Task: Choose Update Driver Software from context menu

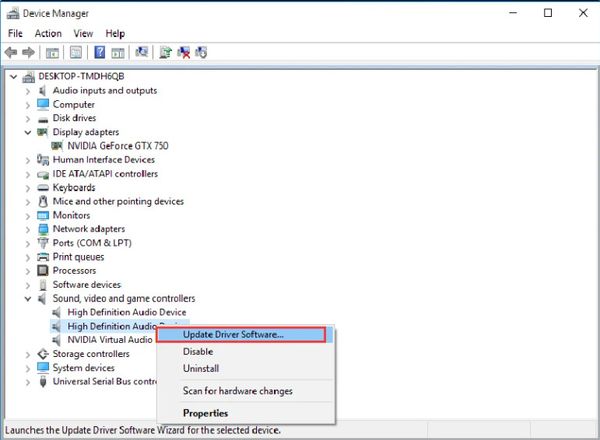Action: click(x=233, y=334)
